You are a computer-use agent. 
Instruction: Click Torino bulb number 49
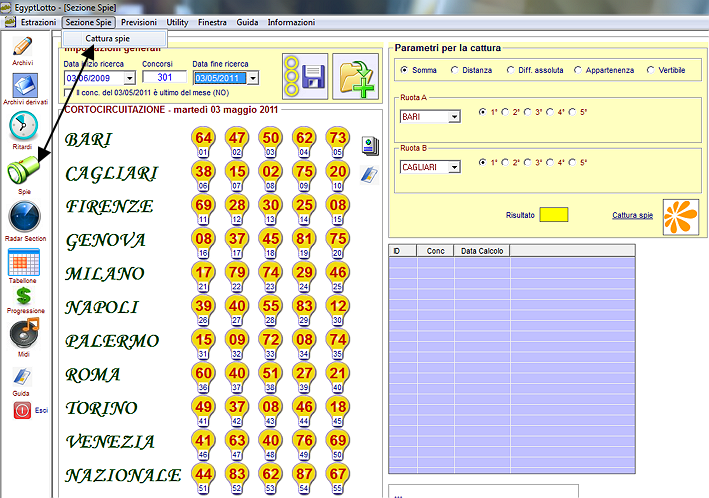click(x=203, y=411)
